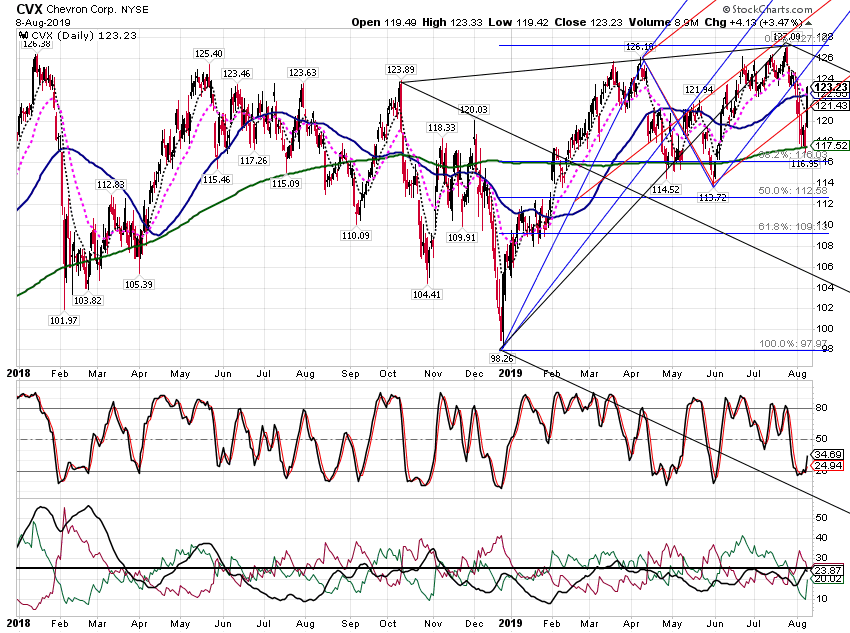Click the 121.43 moving average axis tag

830,106
